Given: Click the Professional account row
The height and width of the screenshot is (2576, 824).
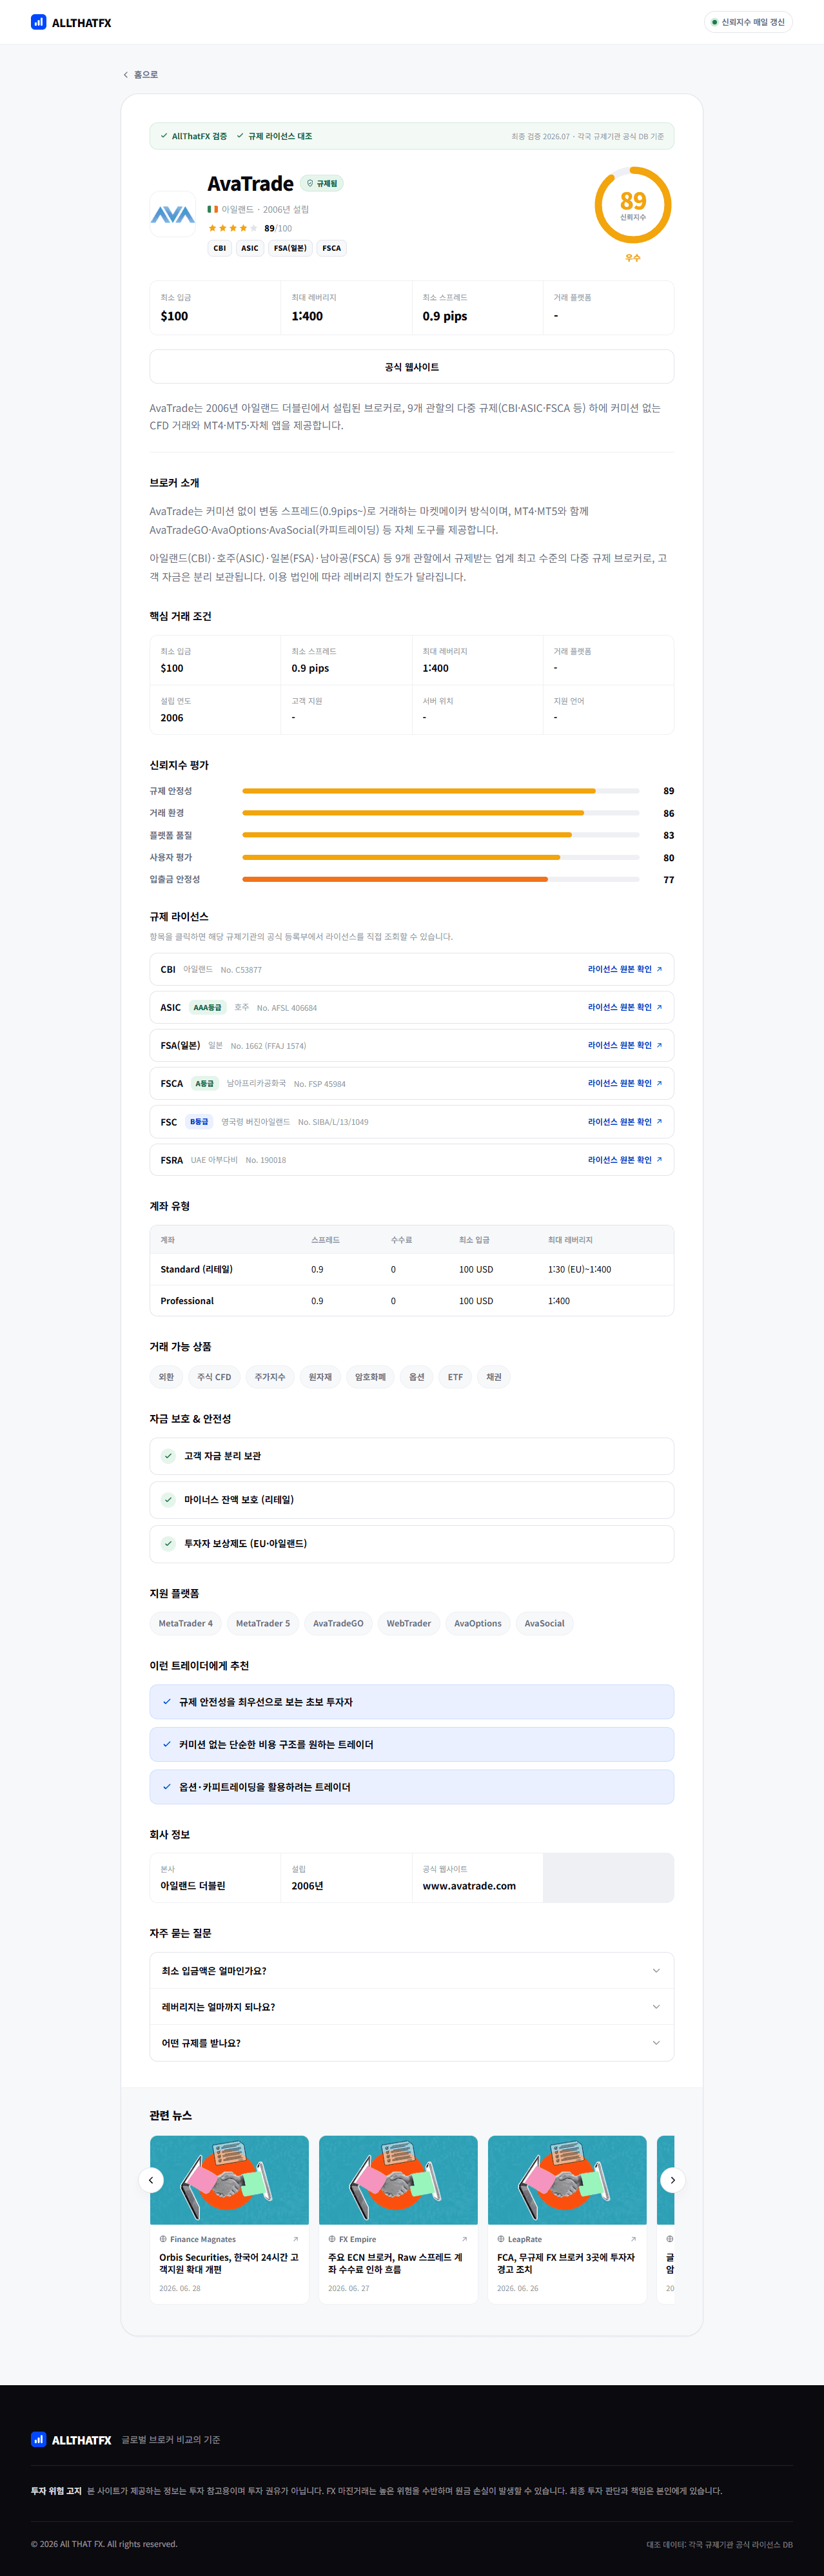Looking at the screenshot, I should (412, 1301).
